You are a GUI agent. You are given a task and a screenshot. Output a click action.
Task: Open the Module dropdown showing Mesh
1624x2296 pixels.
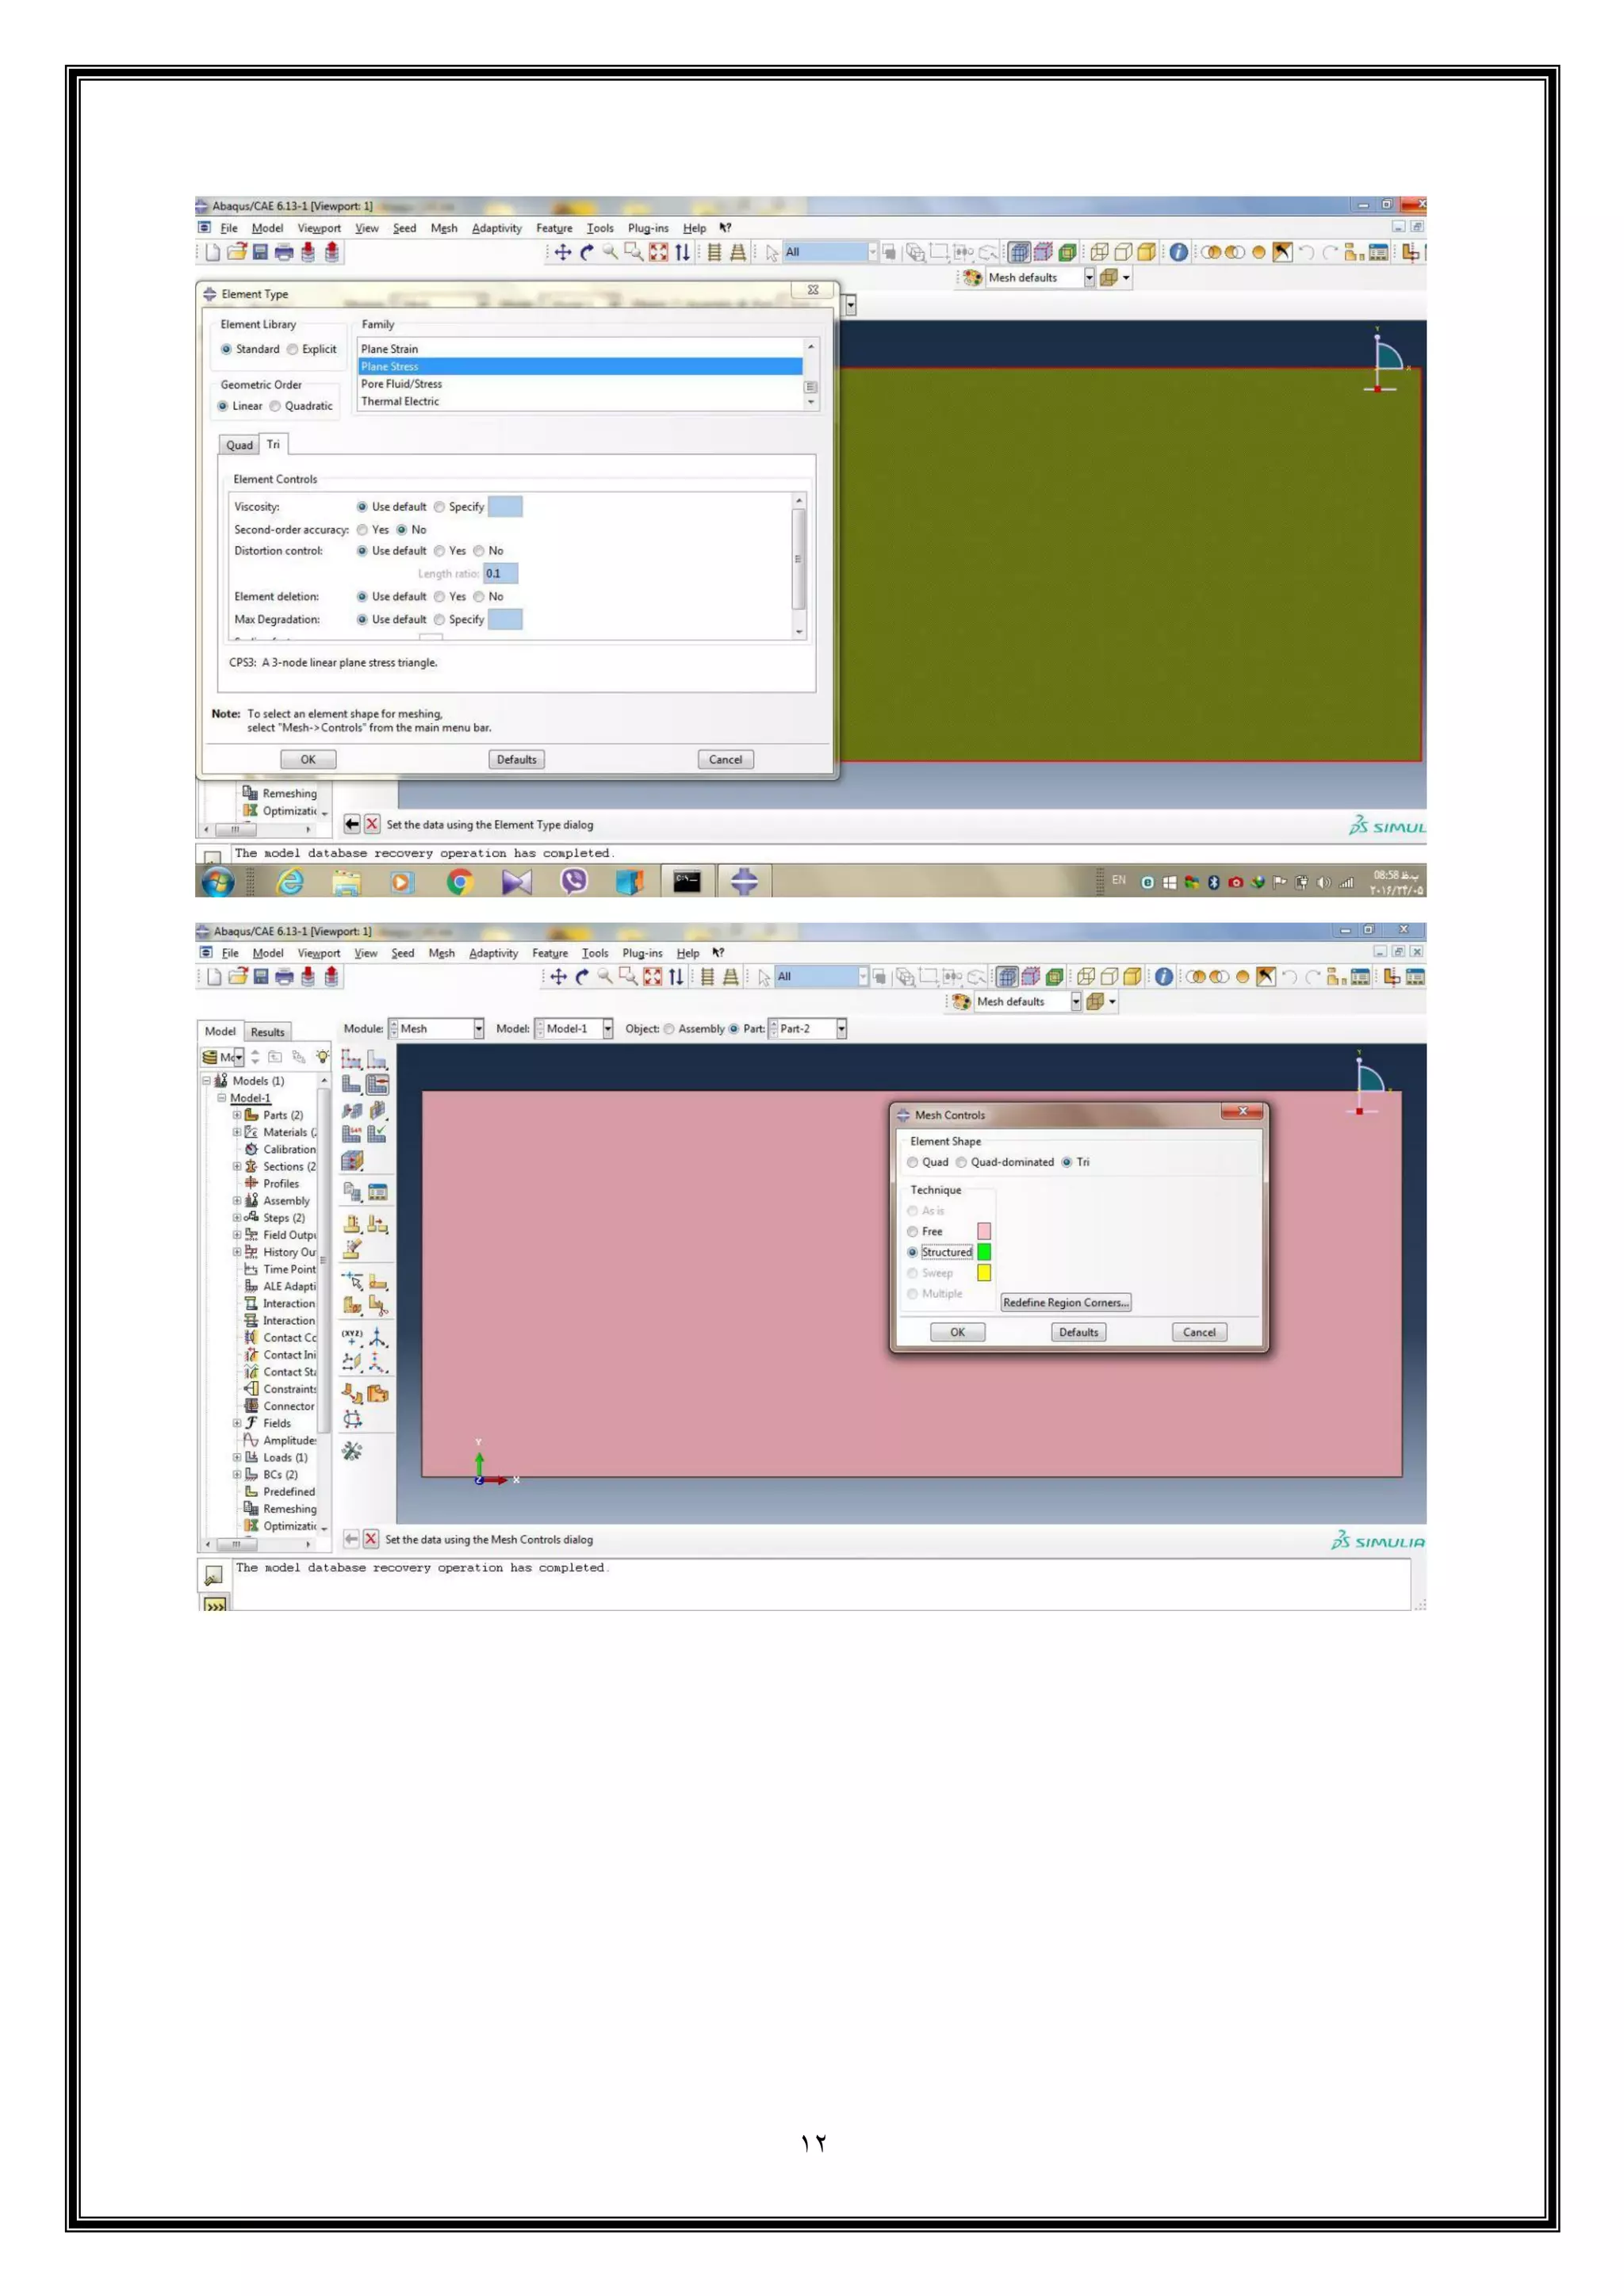tap(478, 1029)
